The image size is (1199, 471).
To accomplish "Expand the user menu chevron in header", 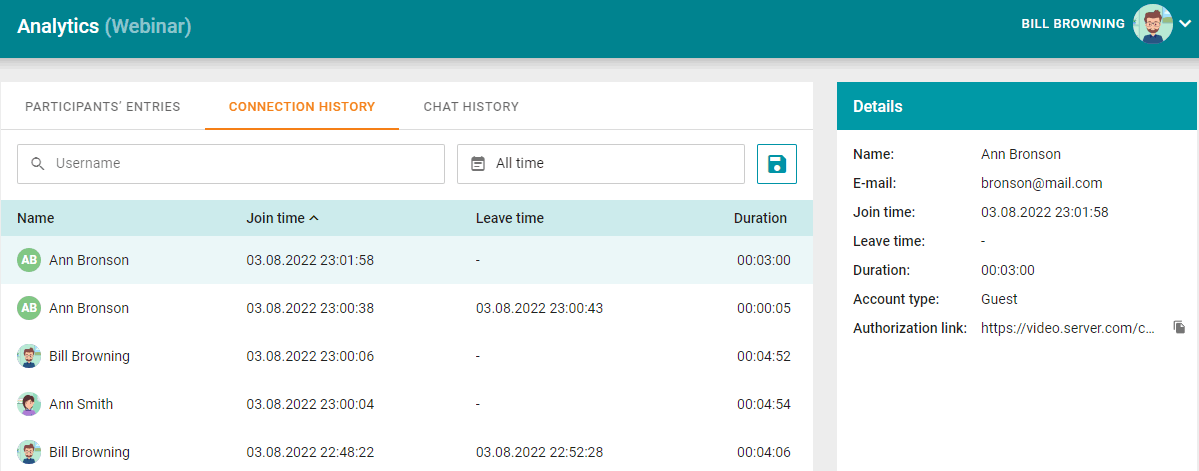I will pyautogui.click(x=1185, y=25).
